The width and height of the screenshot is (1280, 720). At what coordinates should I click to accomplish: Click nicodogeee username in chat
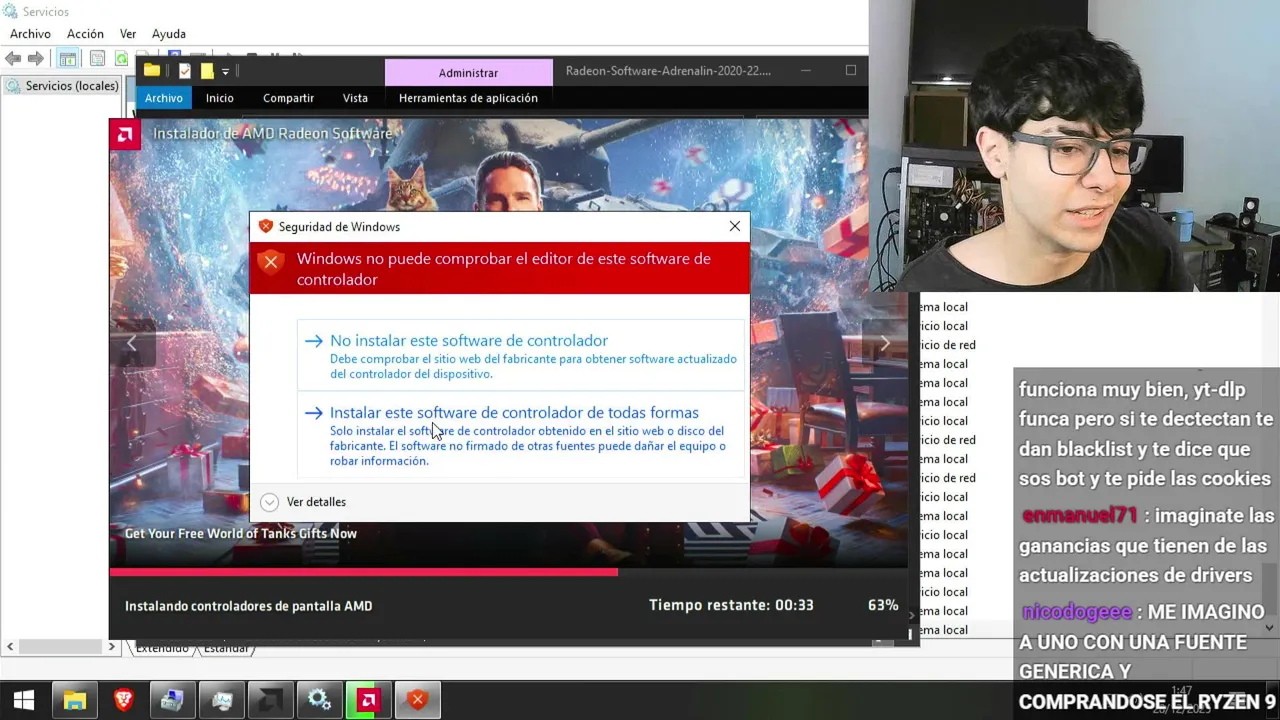1077,611
